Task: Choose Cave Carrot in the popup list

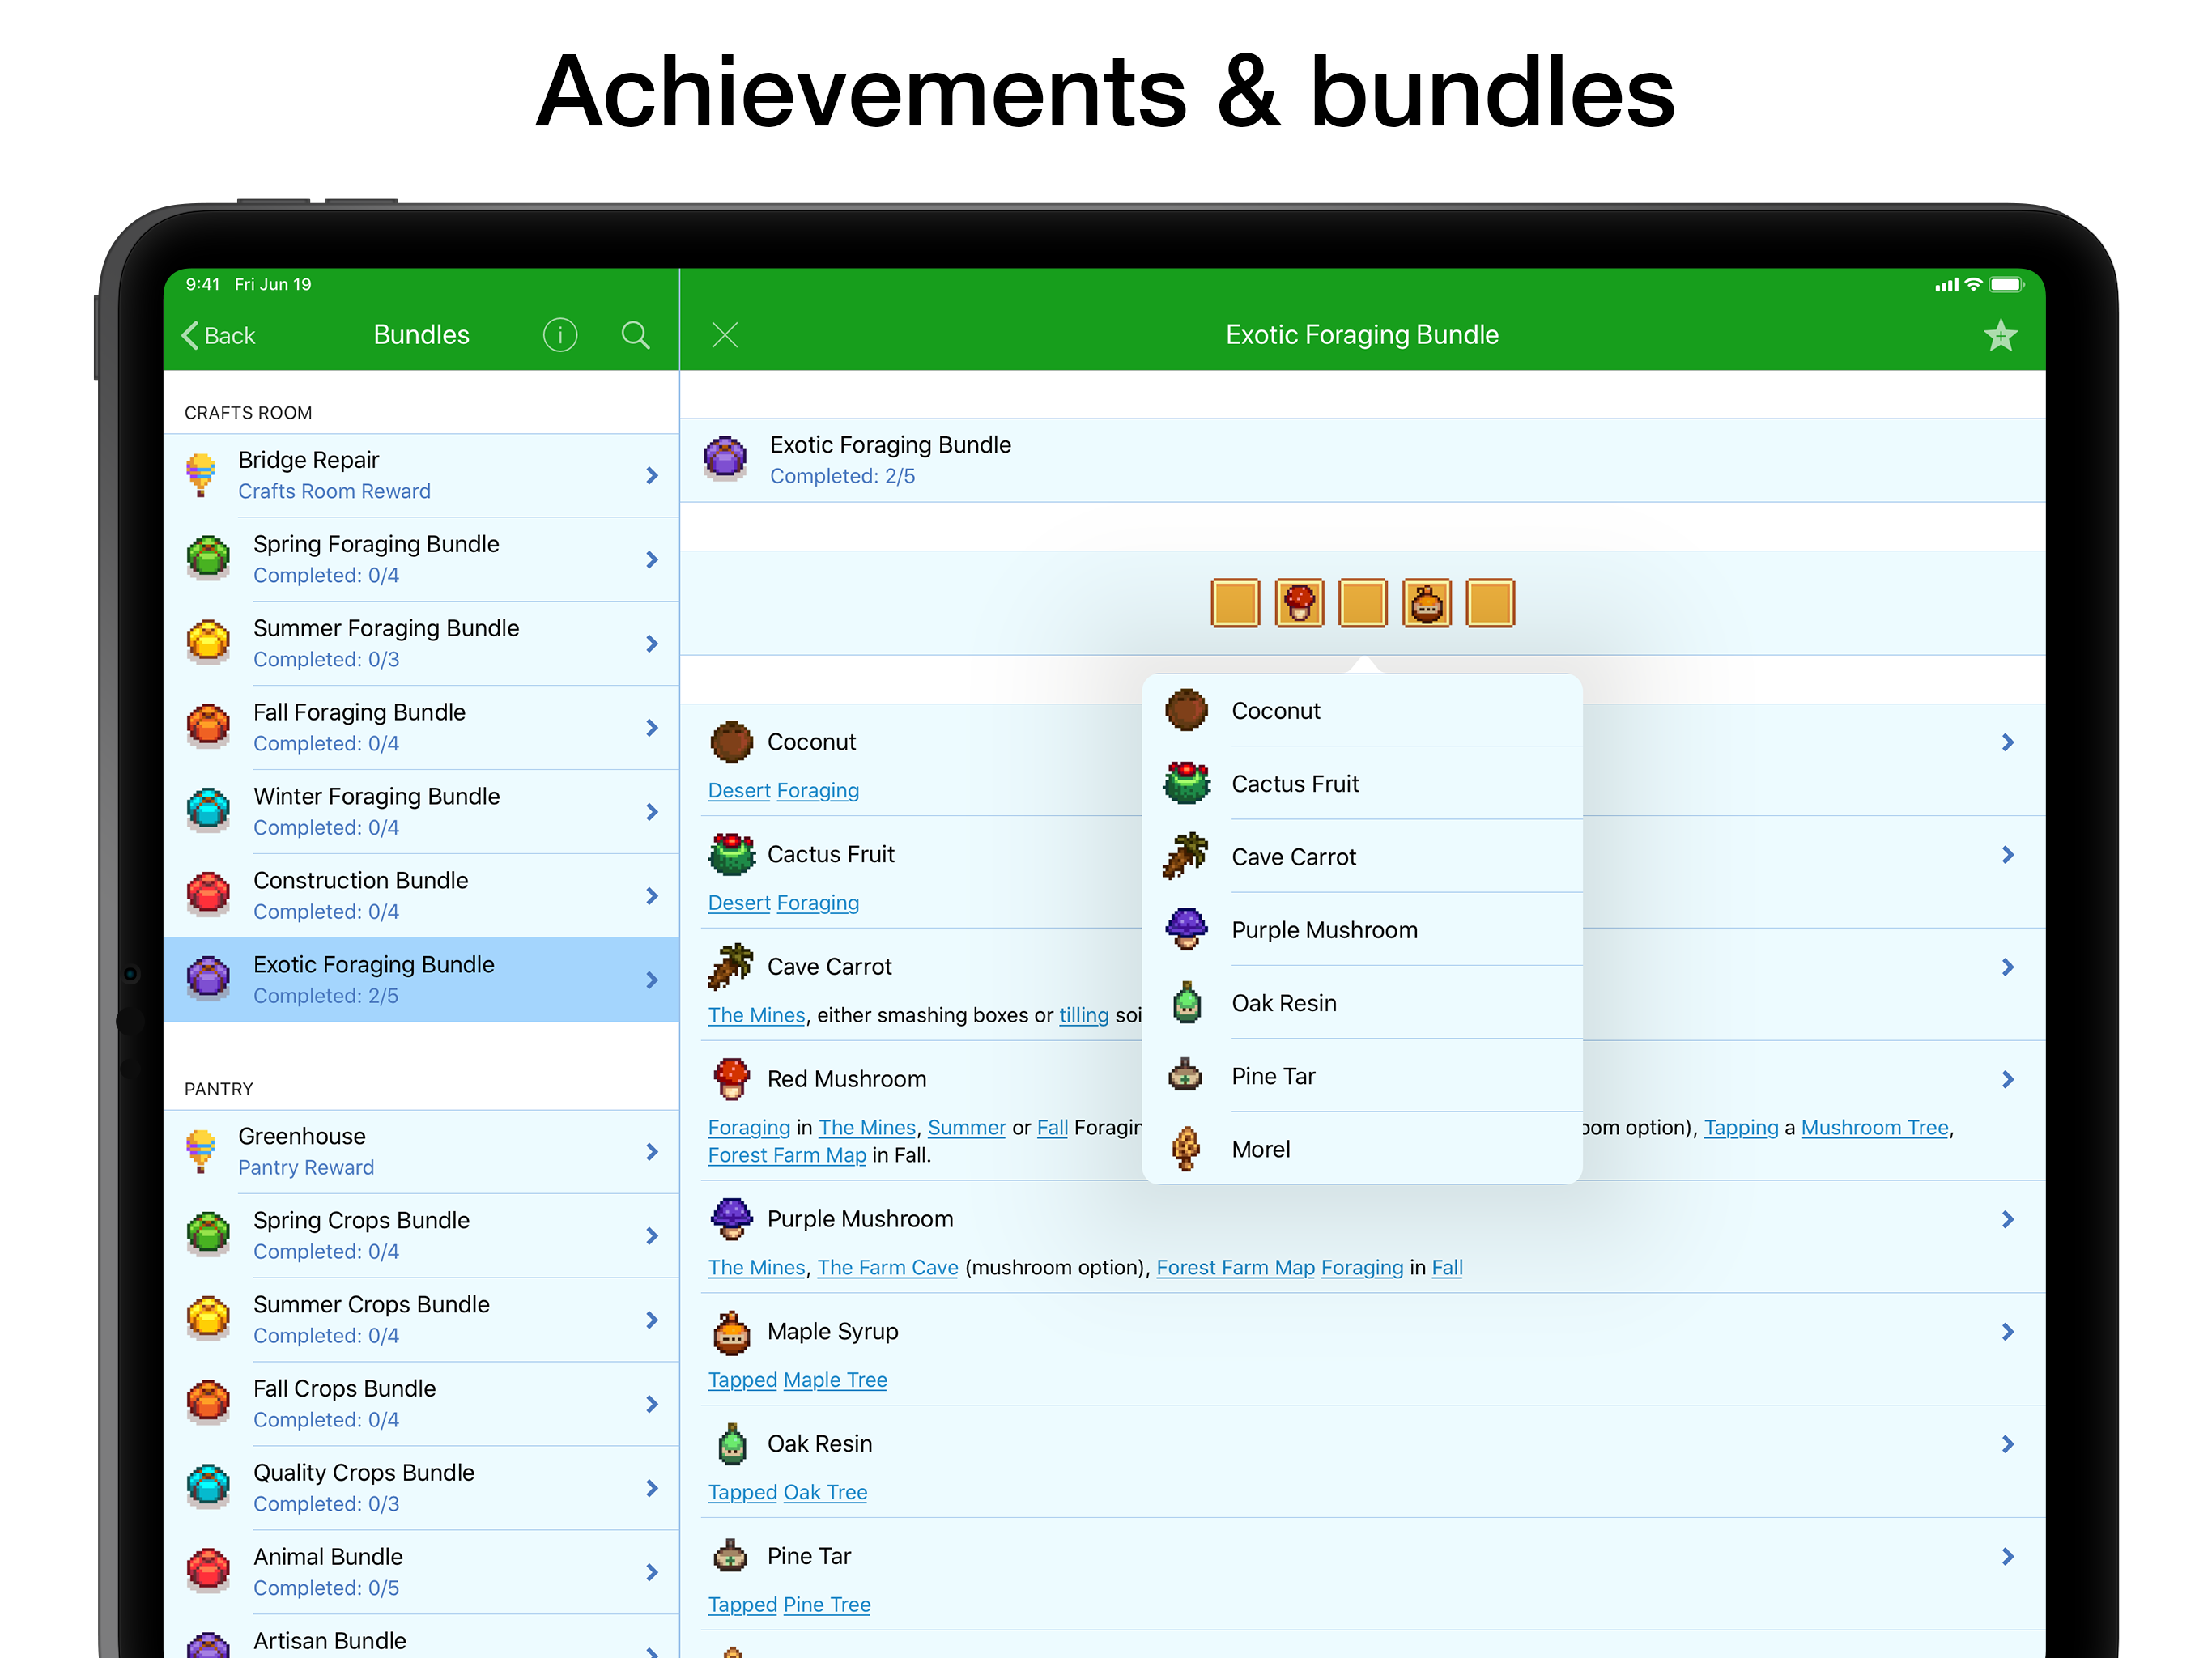Action: pos(1362,857)
